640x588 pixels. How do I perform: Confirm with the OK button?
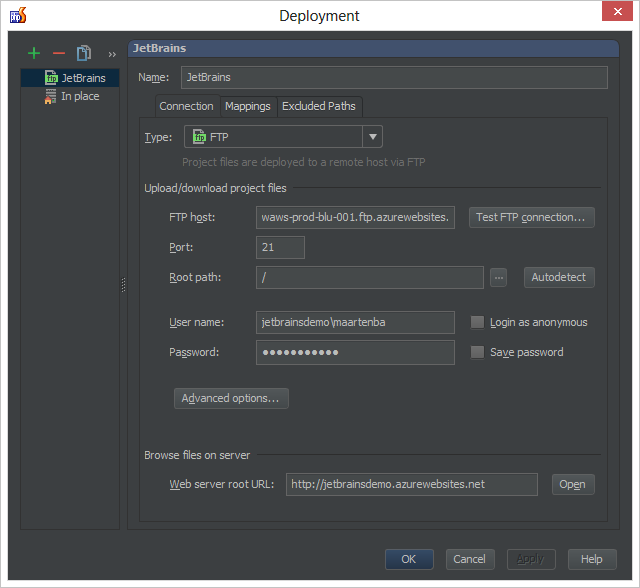(x=409, y=559)
